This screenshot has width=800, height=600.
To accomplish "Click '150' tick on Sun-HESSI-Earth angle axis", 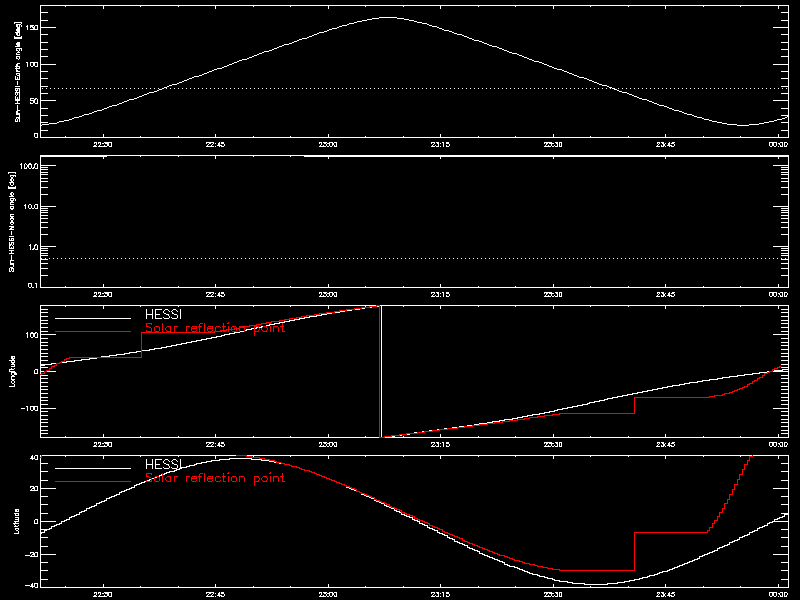I will [33, 28].
